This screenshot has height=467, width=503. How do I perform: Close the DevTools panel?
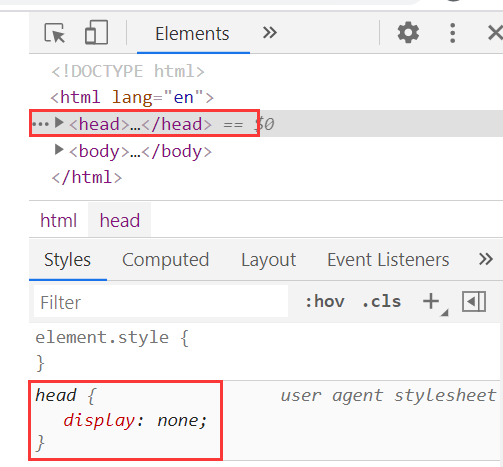(495, 33)
